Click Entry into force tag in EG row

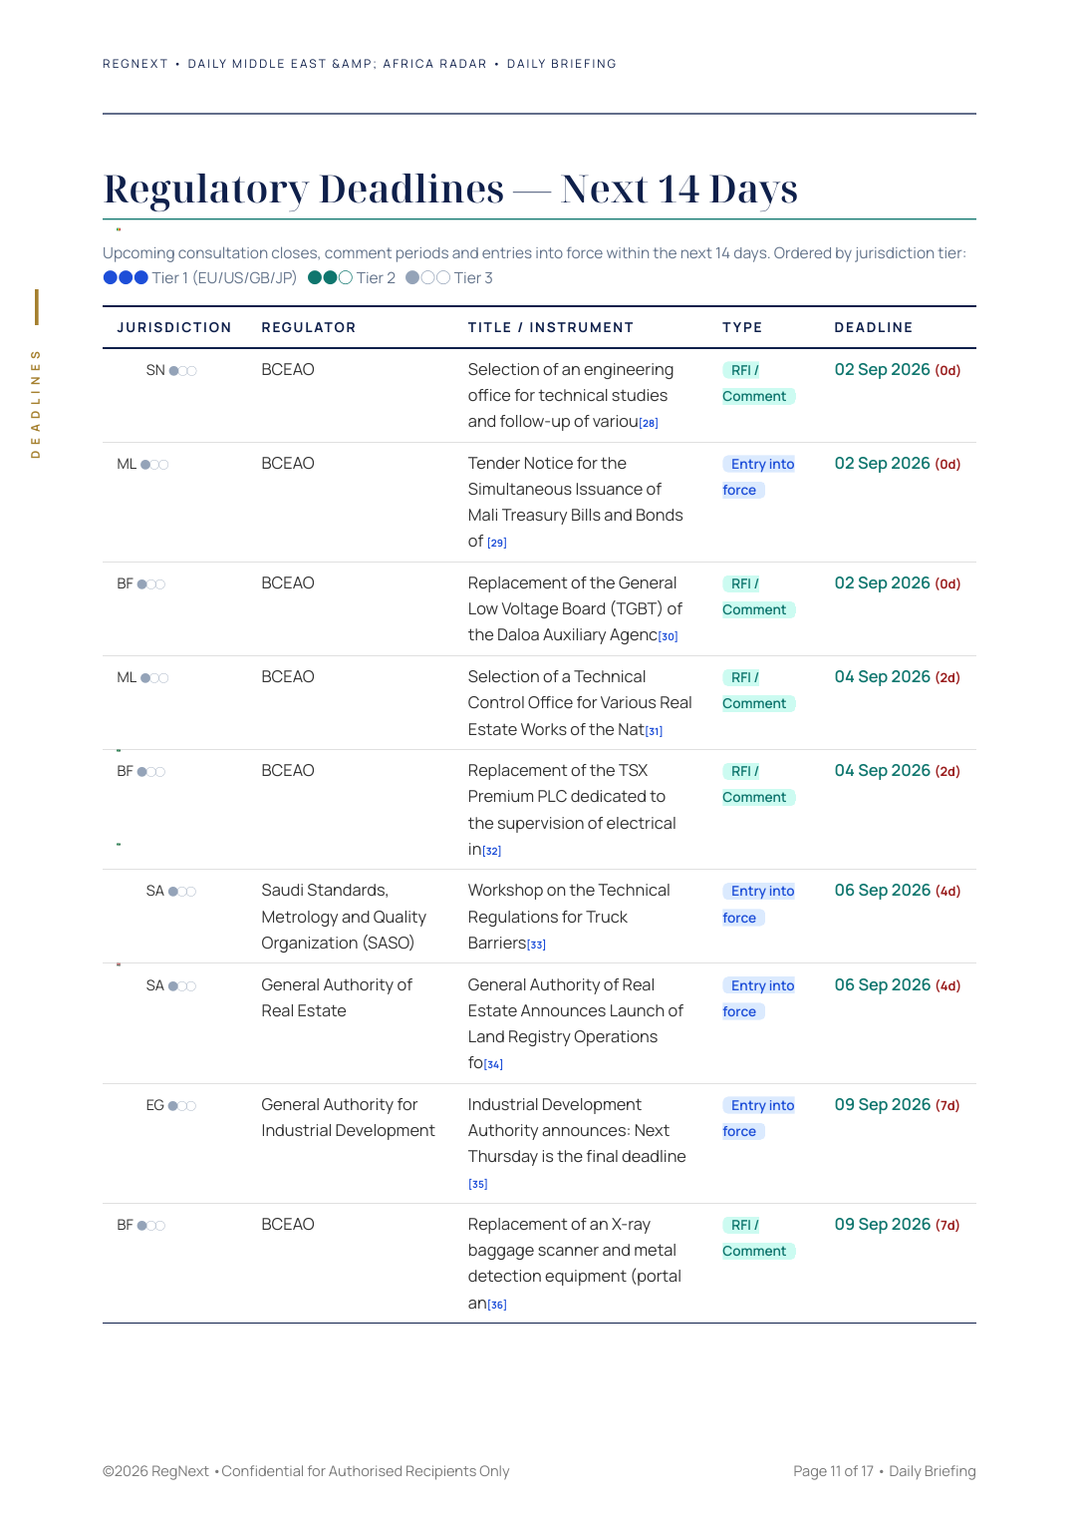tap(758, 1119)
